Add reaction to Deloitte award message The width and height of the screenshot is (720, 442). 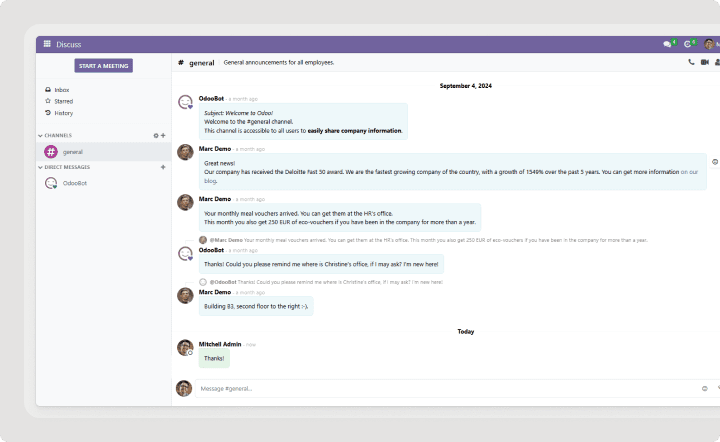point(714,161)
